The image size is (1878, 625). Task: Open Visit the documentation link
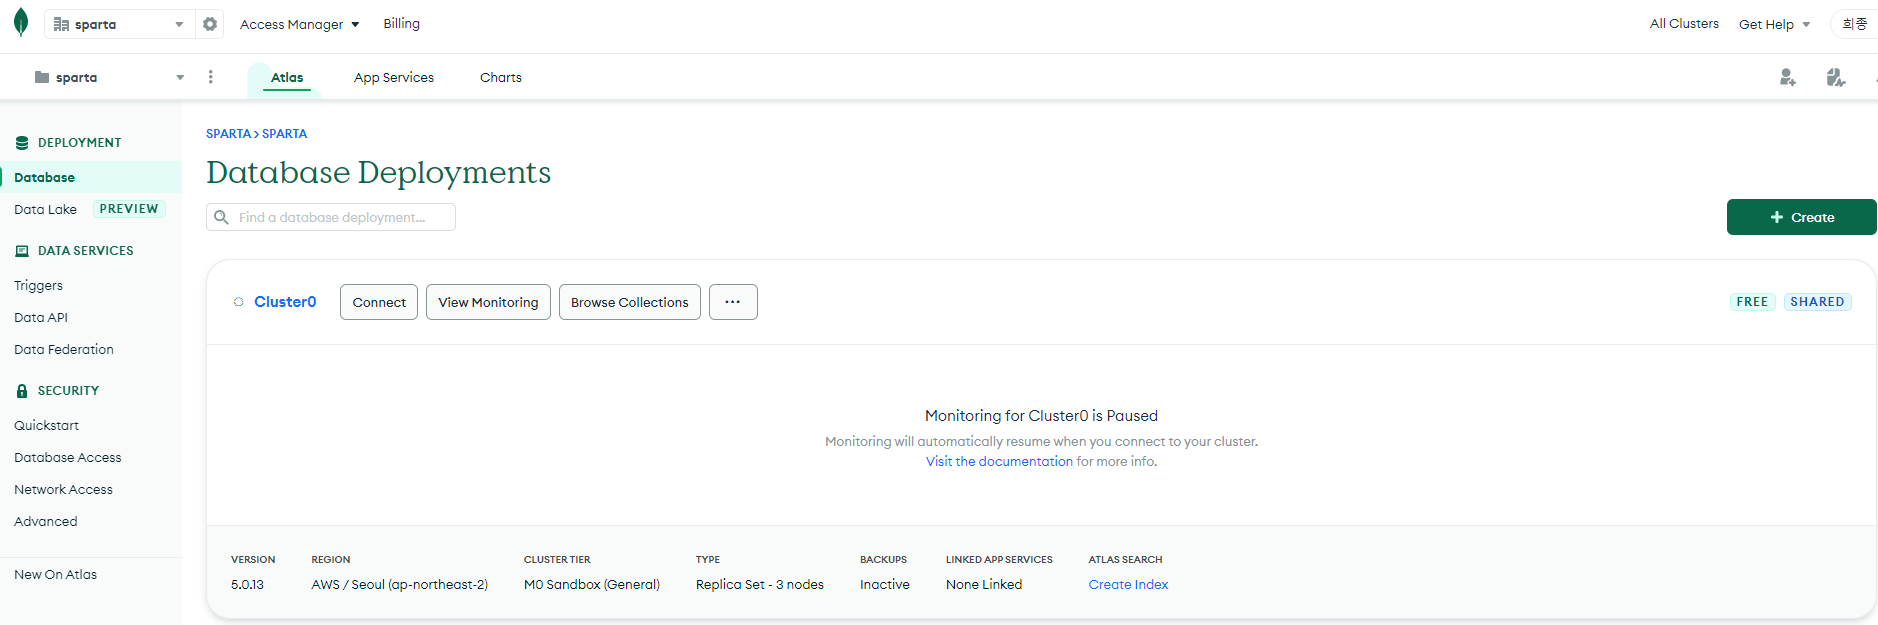[x=999, y=461]
